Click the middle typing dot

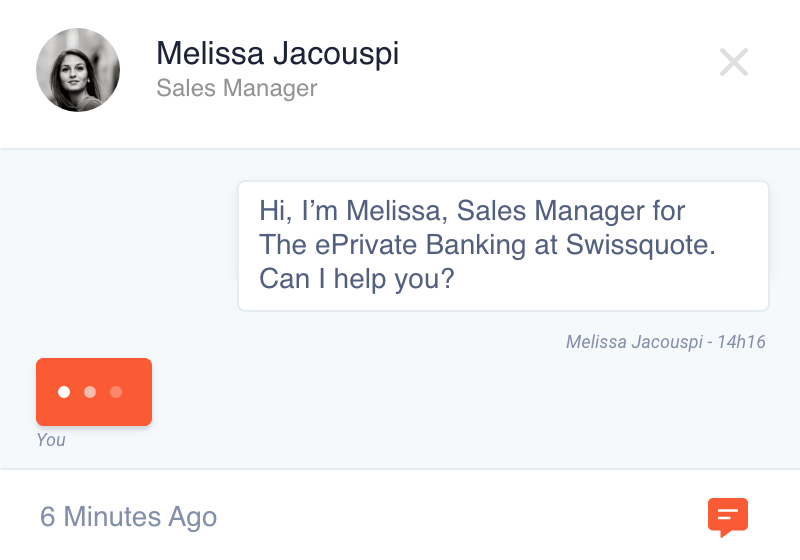tap(90, 392)
